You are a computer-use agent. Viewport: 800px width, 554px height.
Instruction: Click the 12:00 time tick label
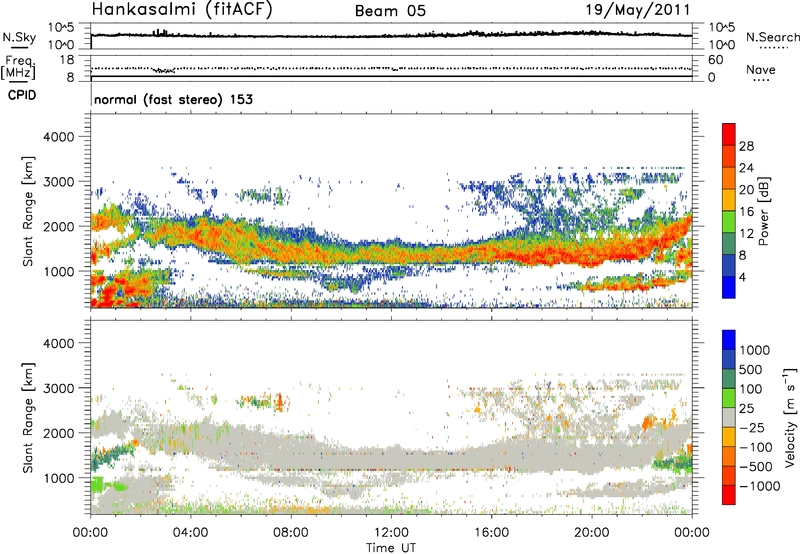point(391,533)
